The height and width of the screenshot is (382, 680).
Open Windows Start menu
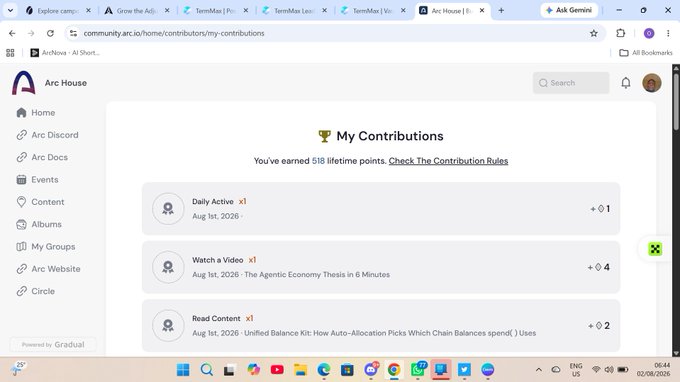tap(183, 370)
